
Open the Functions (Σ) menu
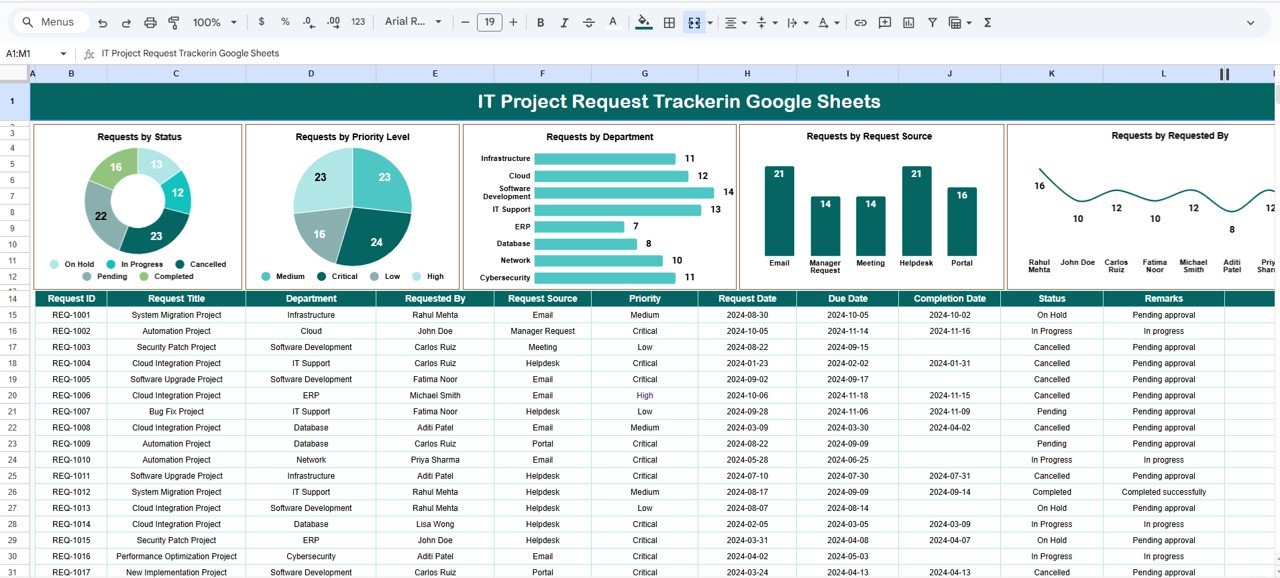[x=986, y=21]
